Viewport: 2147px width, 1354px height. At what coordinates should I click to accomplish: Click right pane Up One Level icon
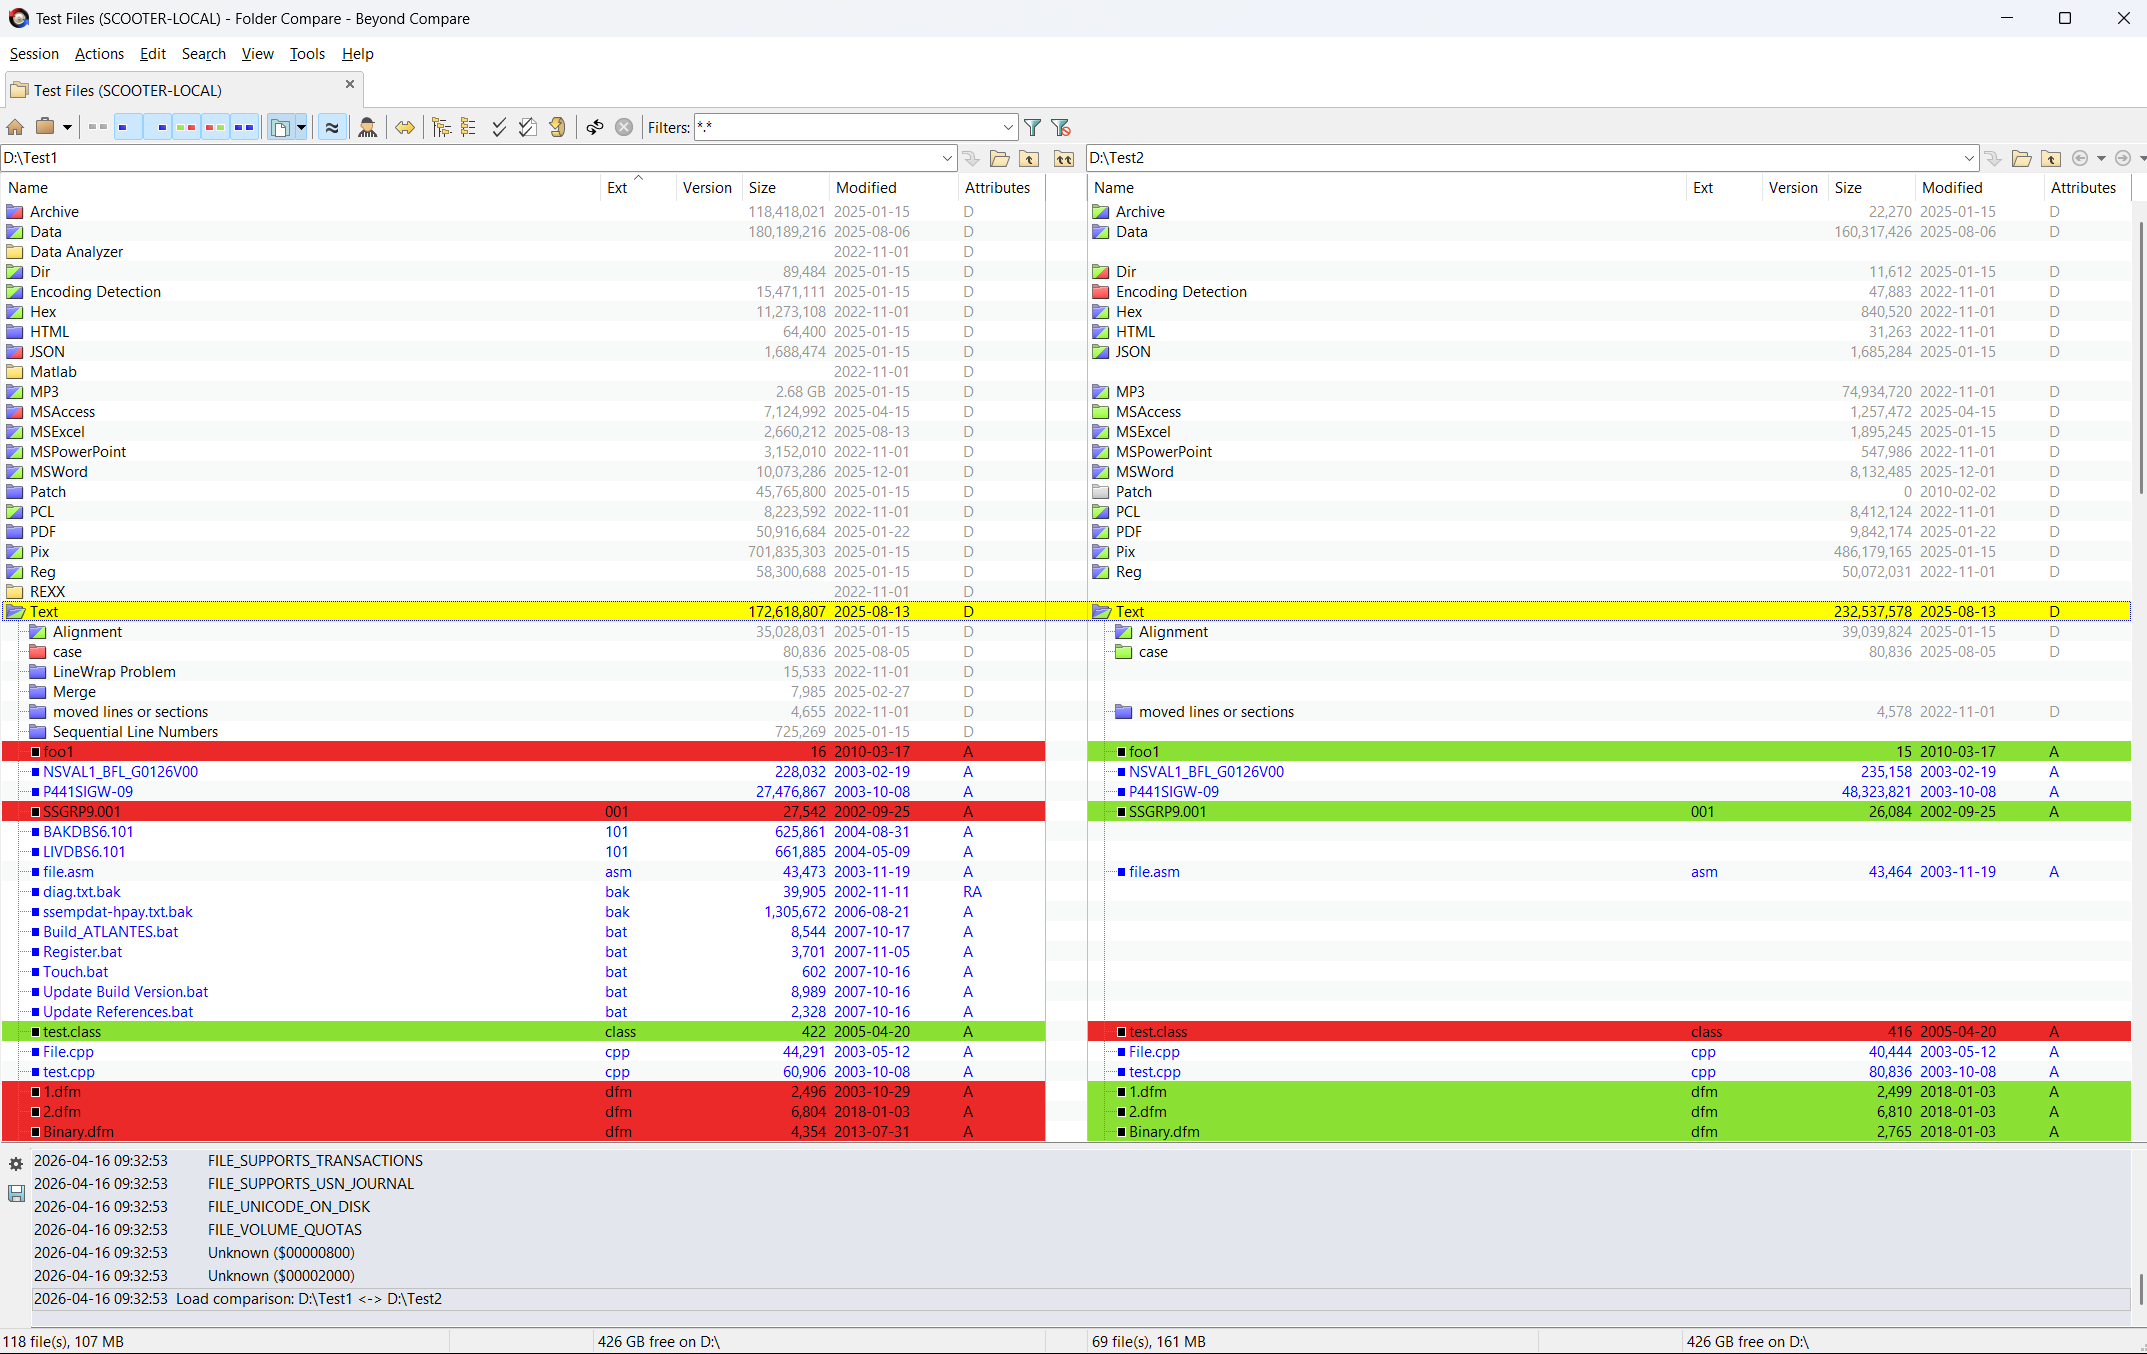[x=2051, y=158]
